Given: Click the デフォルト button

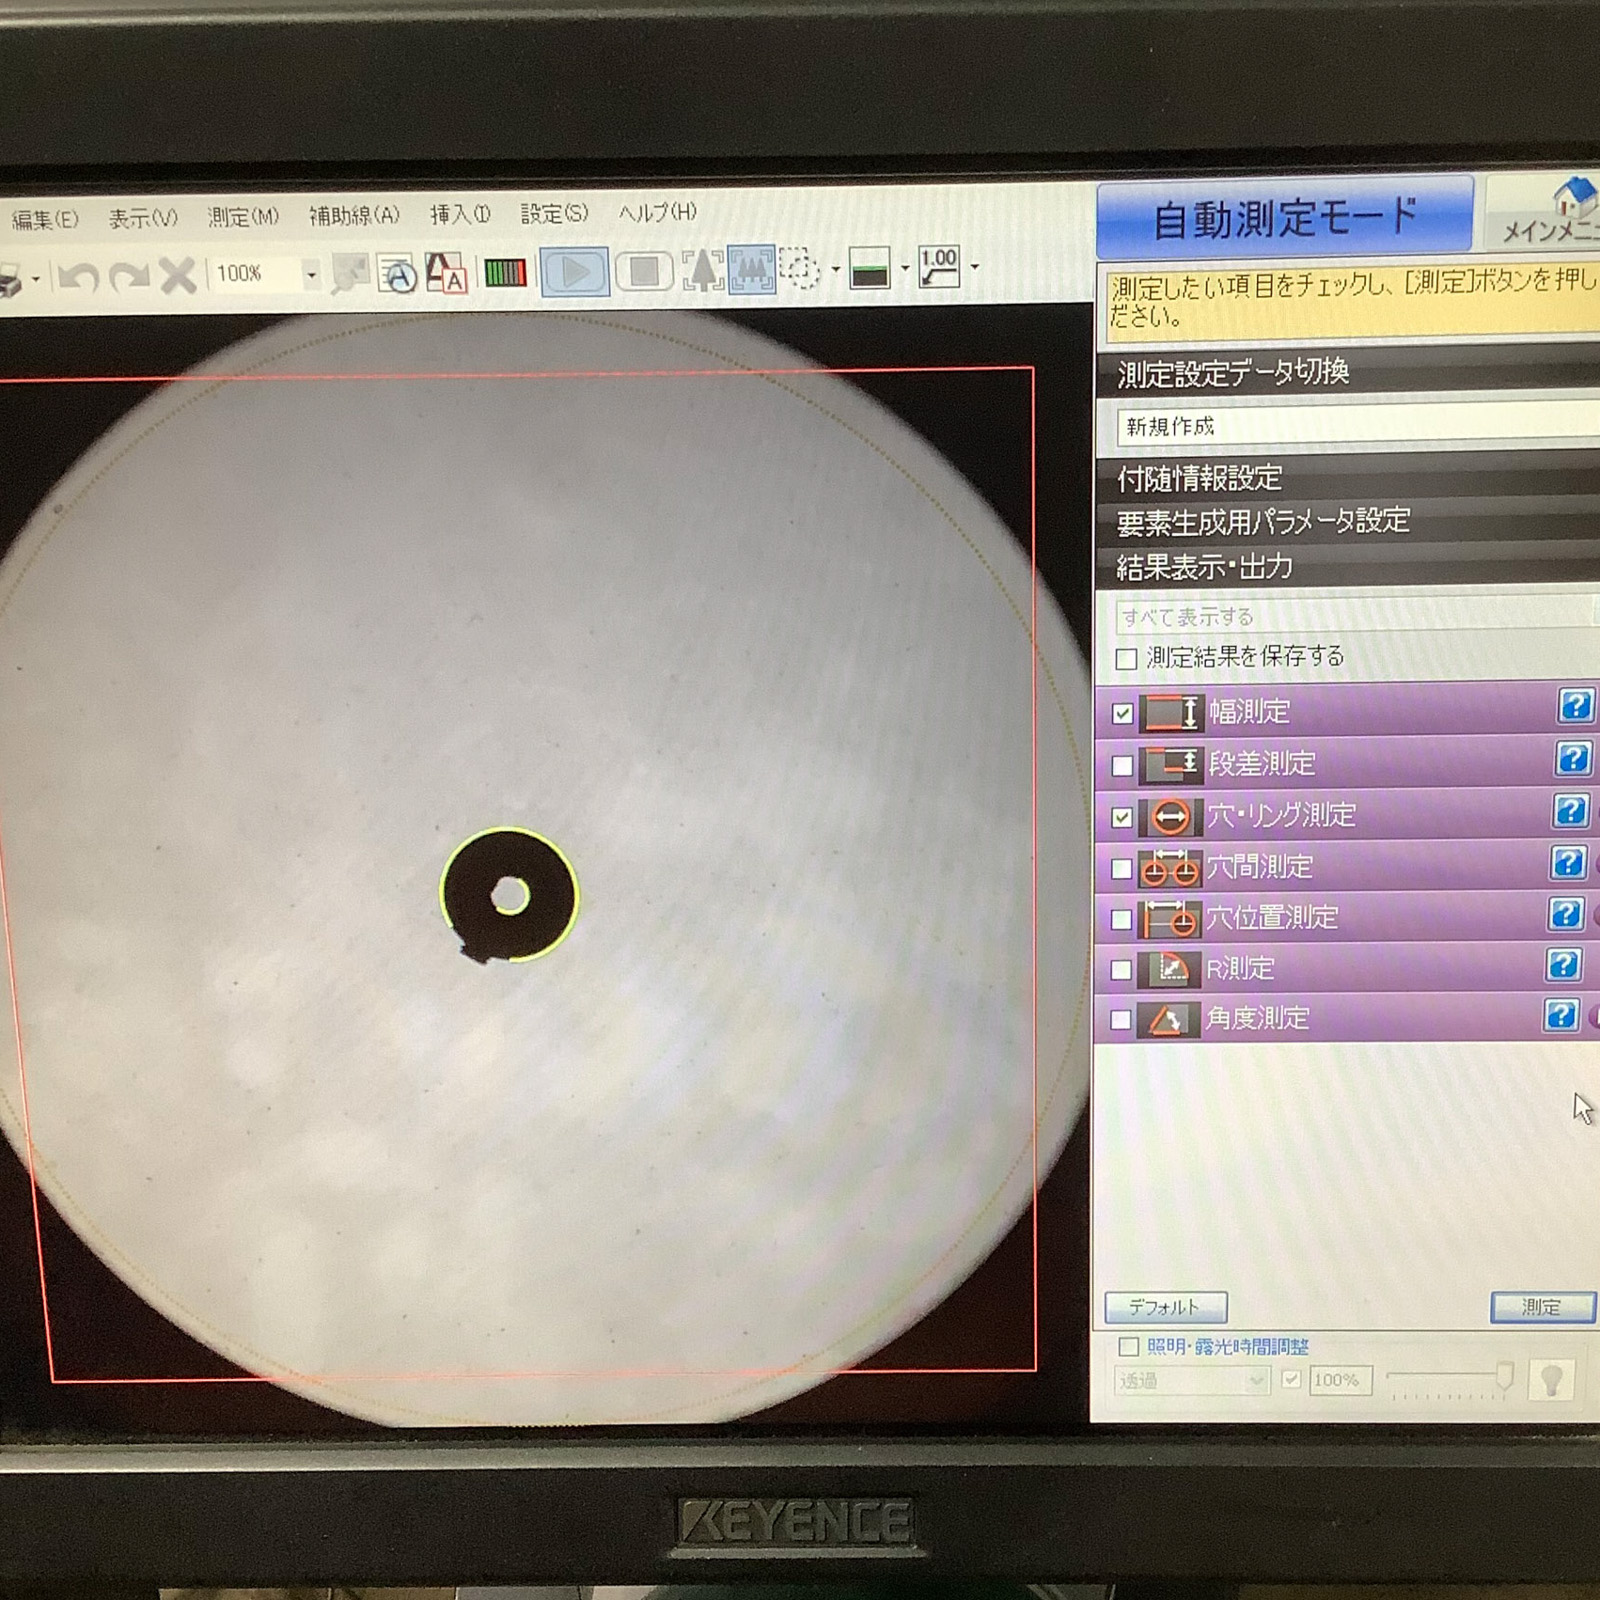Looking at the screenshot, I should (x=1165, y=1307).
